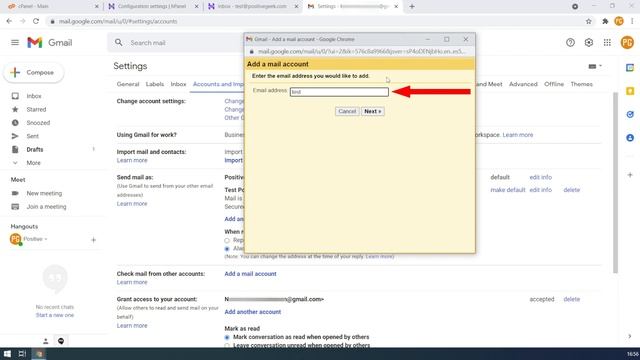Viewport: 640px width, 360px height.
Task: Open Task View on the taskbar
Action: click(x=22, y=354)
